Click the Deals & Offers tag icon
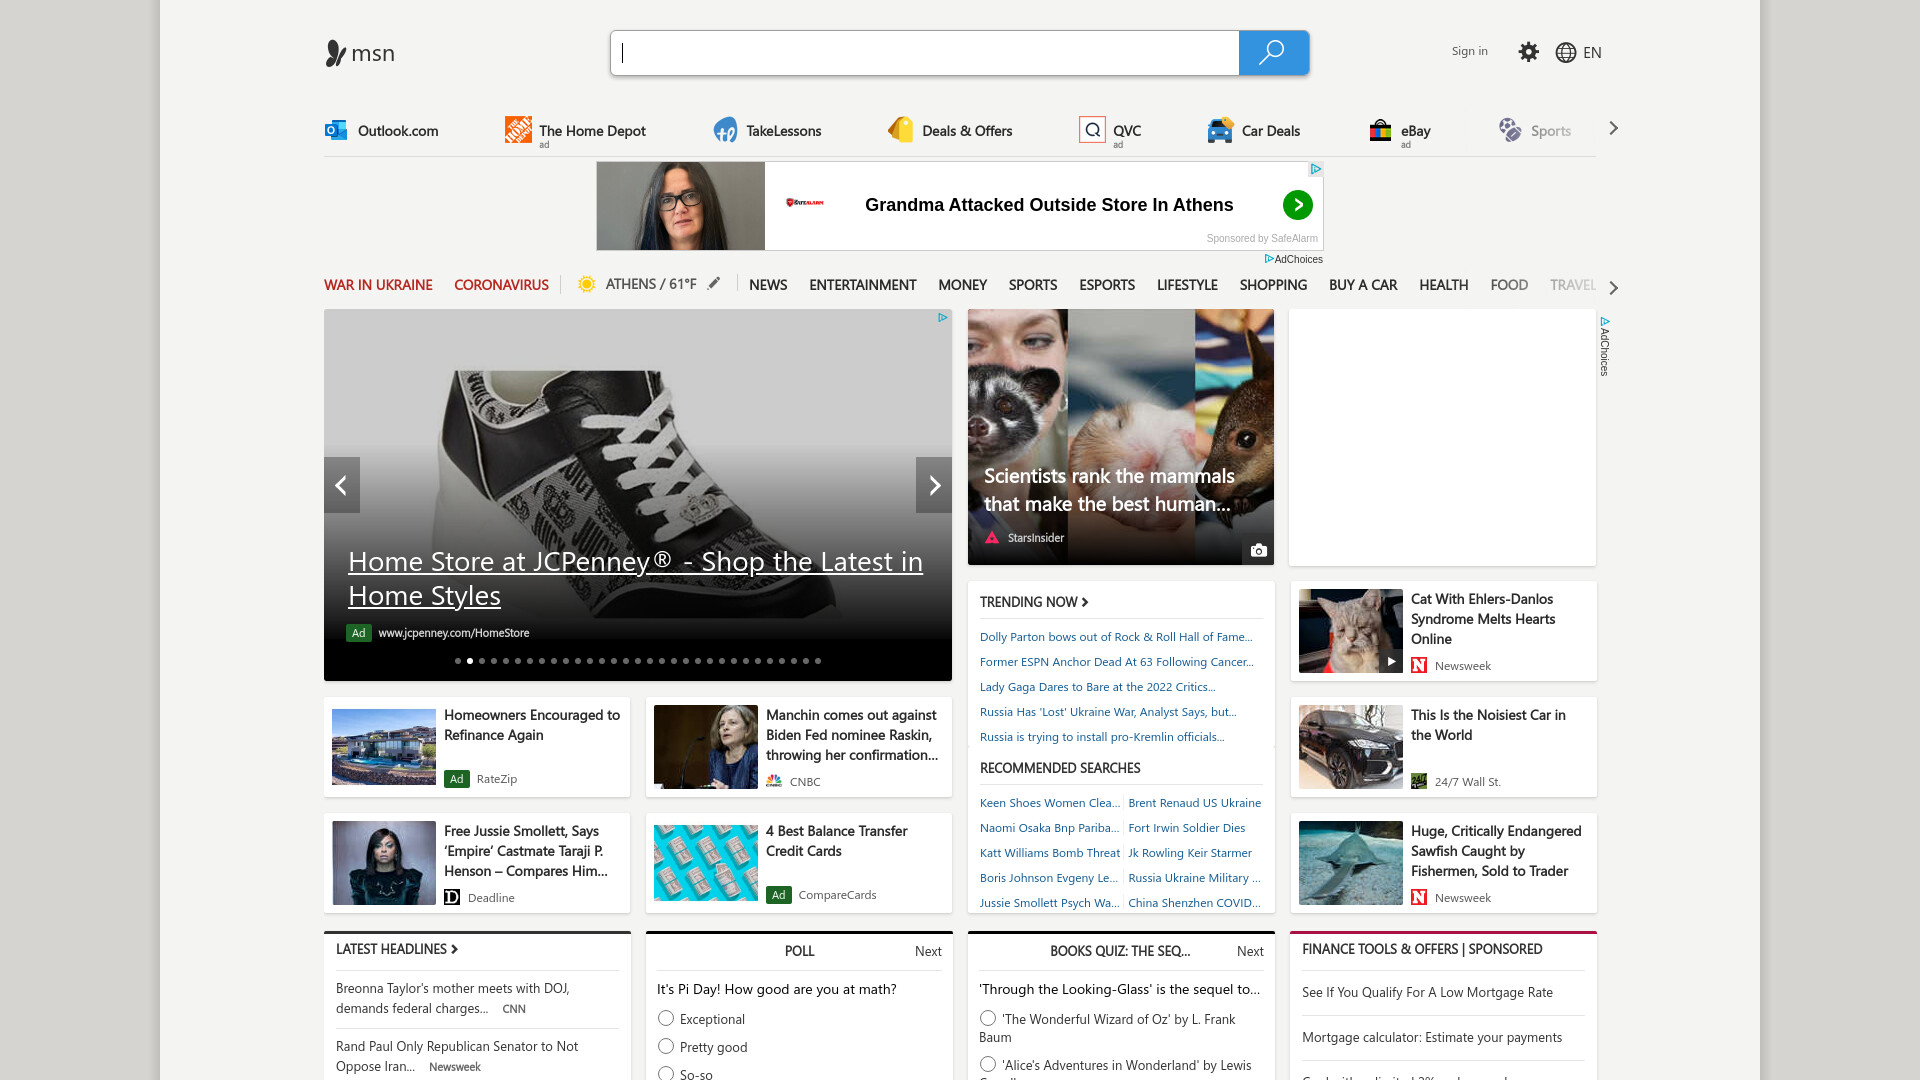 (x=901, y=130)
